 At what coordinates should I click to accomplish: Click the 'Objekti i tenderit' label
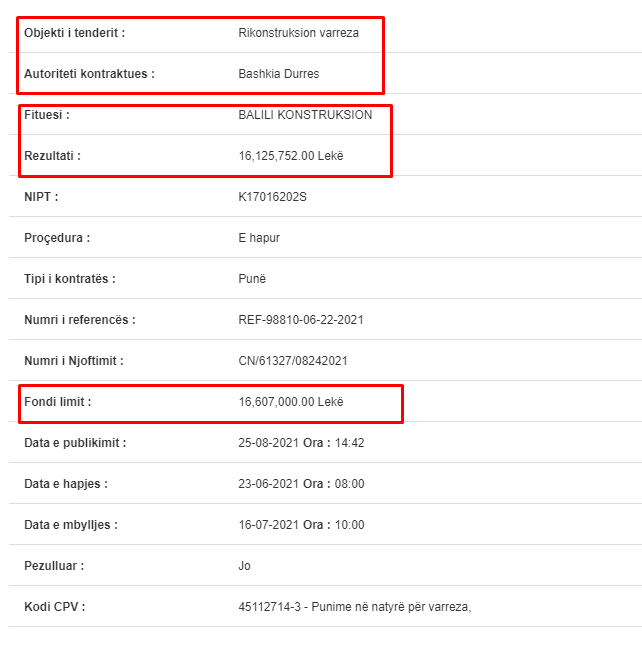[75, 33]
